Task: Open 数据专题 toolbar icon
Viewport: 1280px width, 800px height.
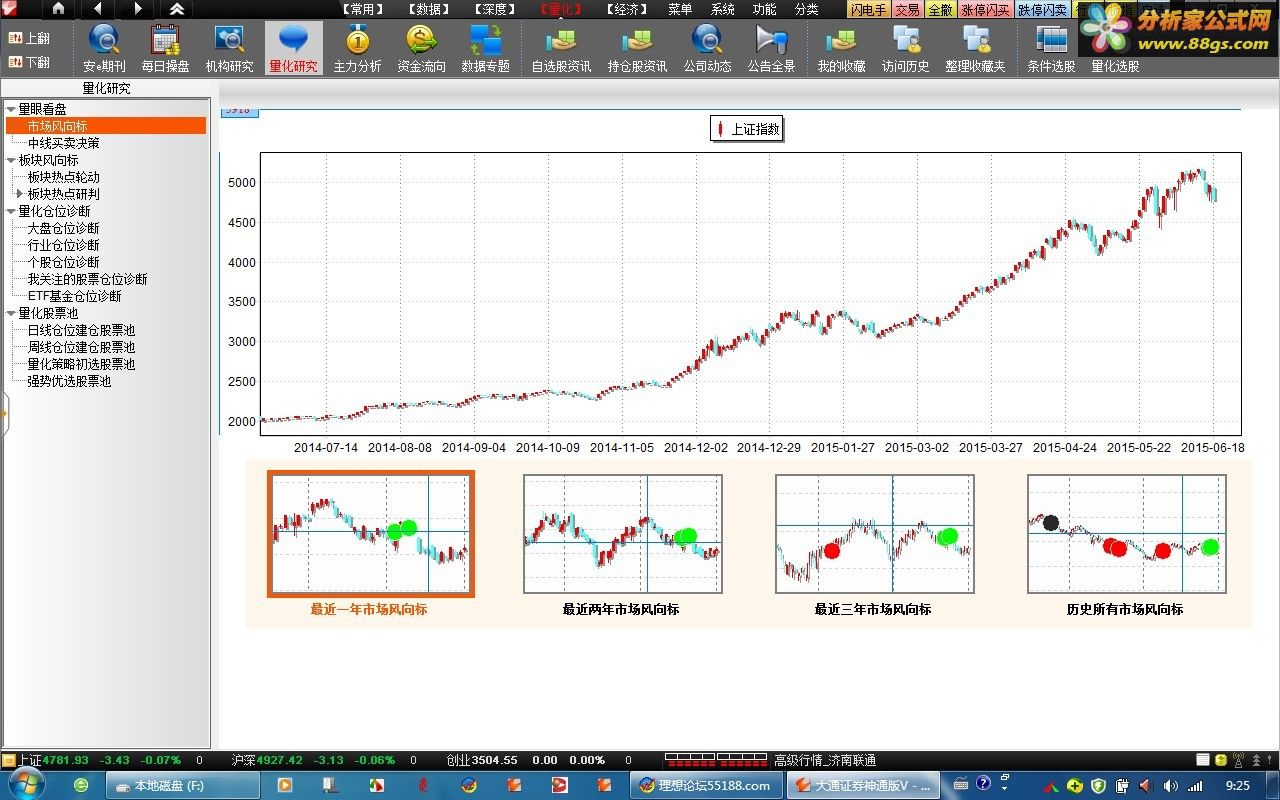Action: coord(485,48)
